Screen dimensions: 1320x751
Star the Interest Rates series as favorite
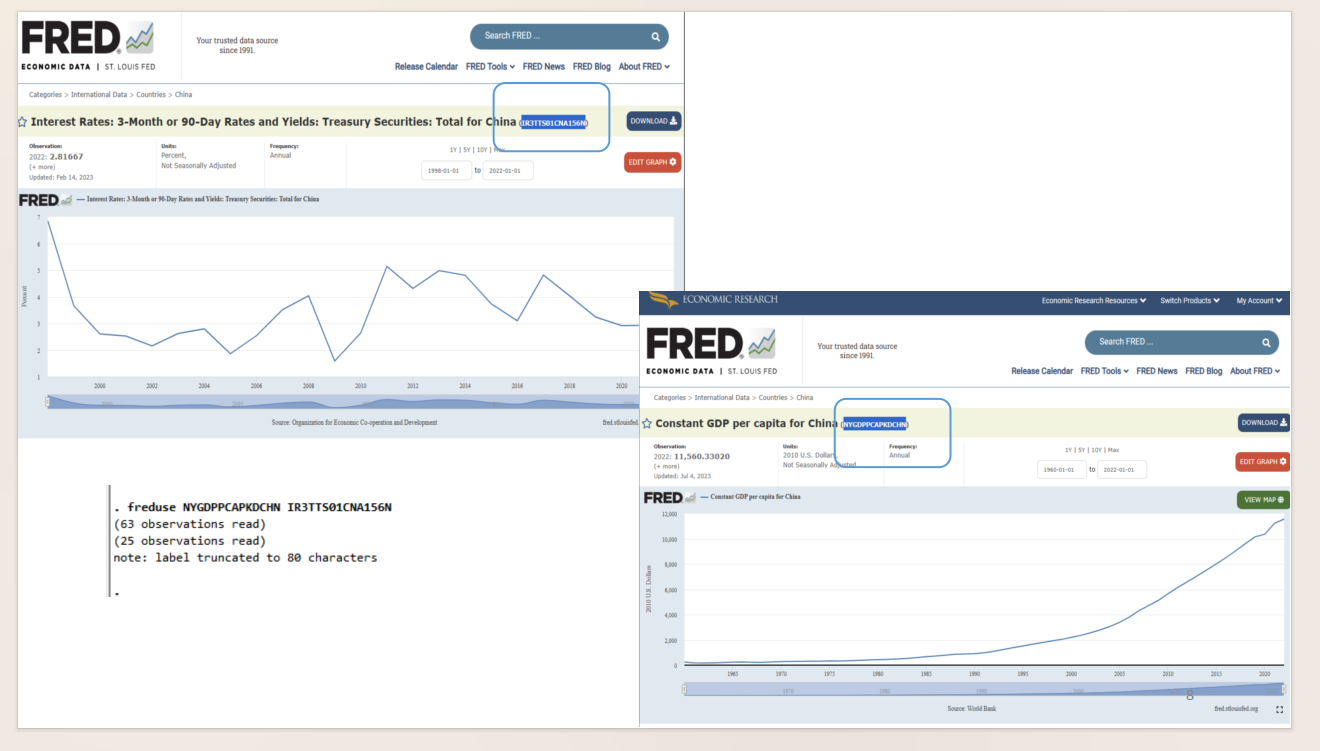[23, 122]
